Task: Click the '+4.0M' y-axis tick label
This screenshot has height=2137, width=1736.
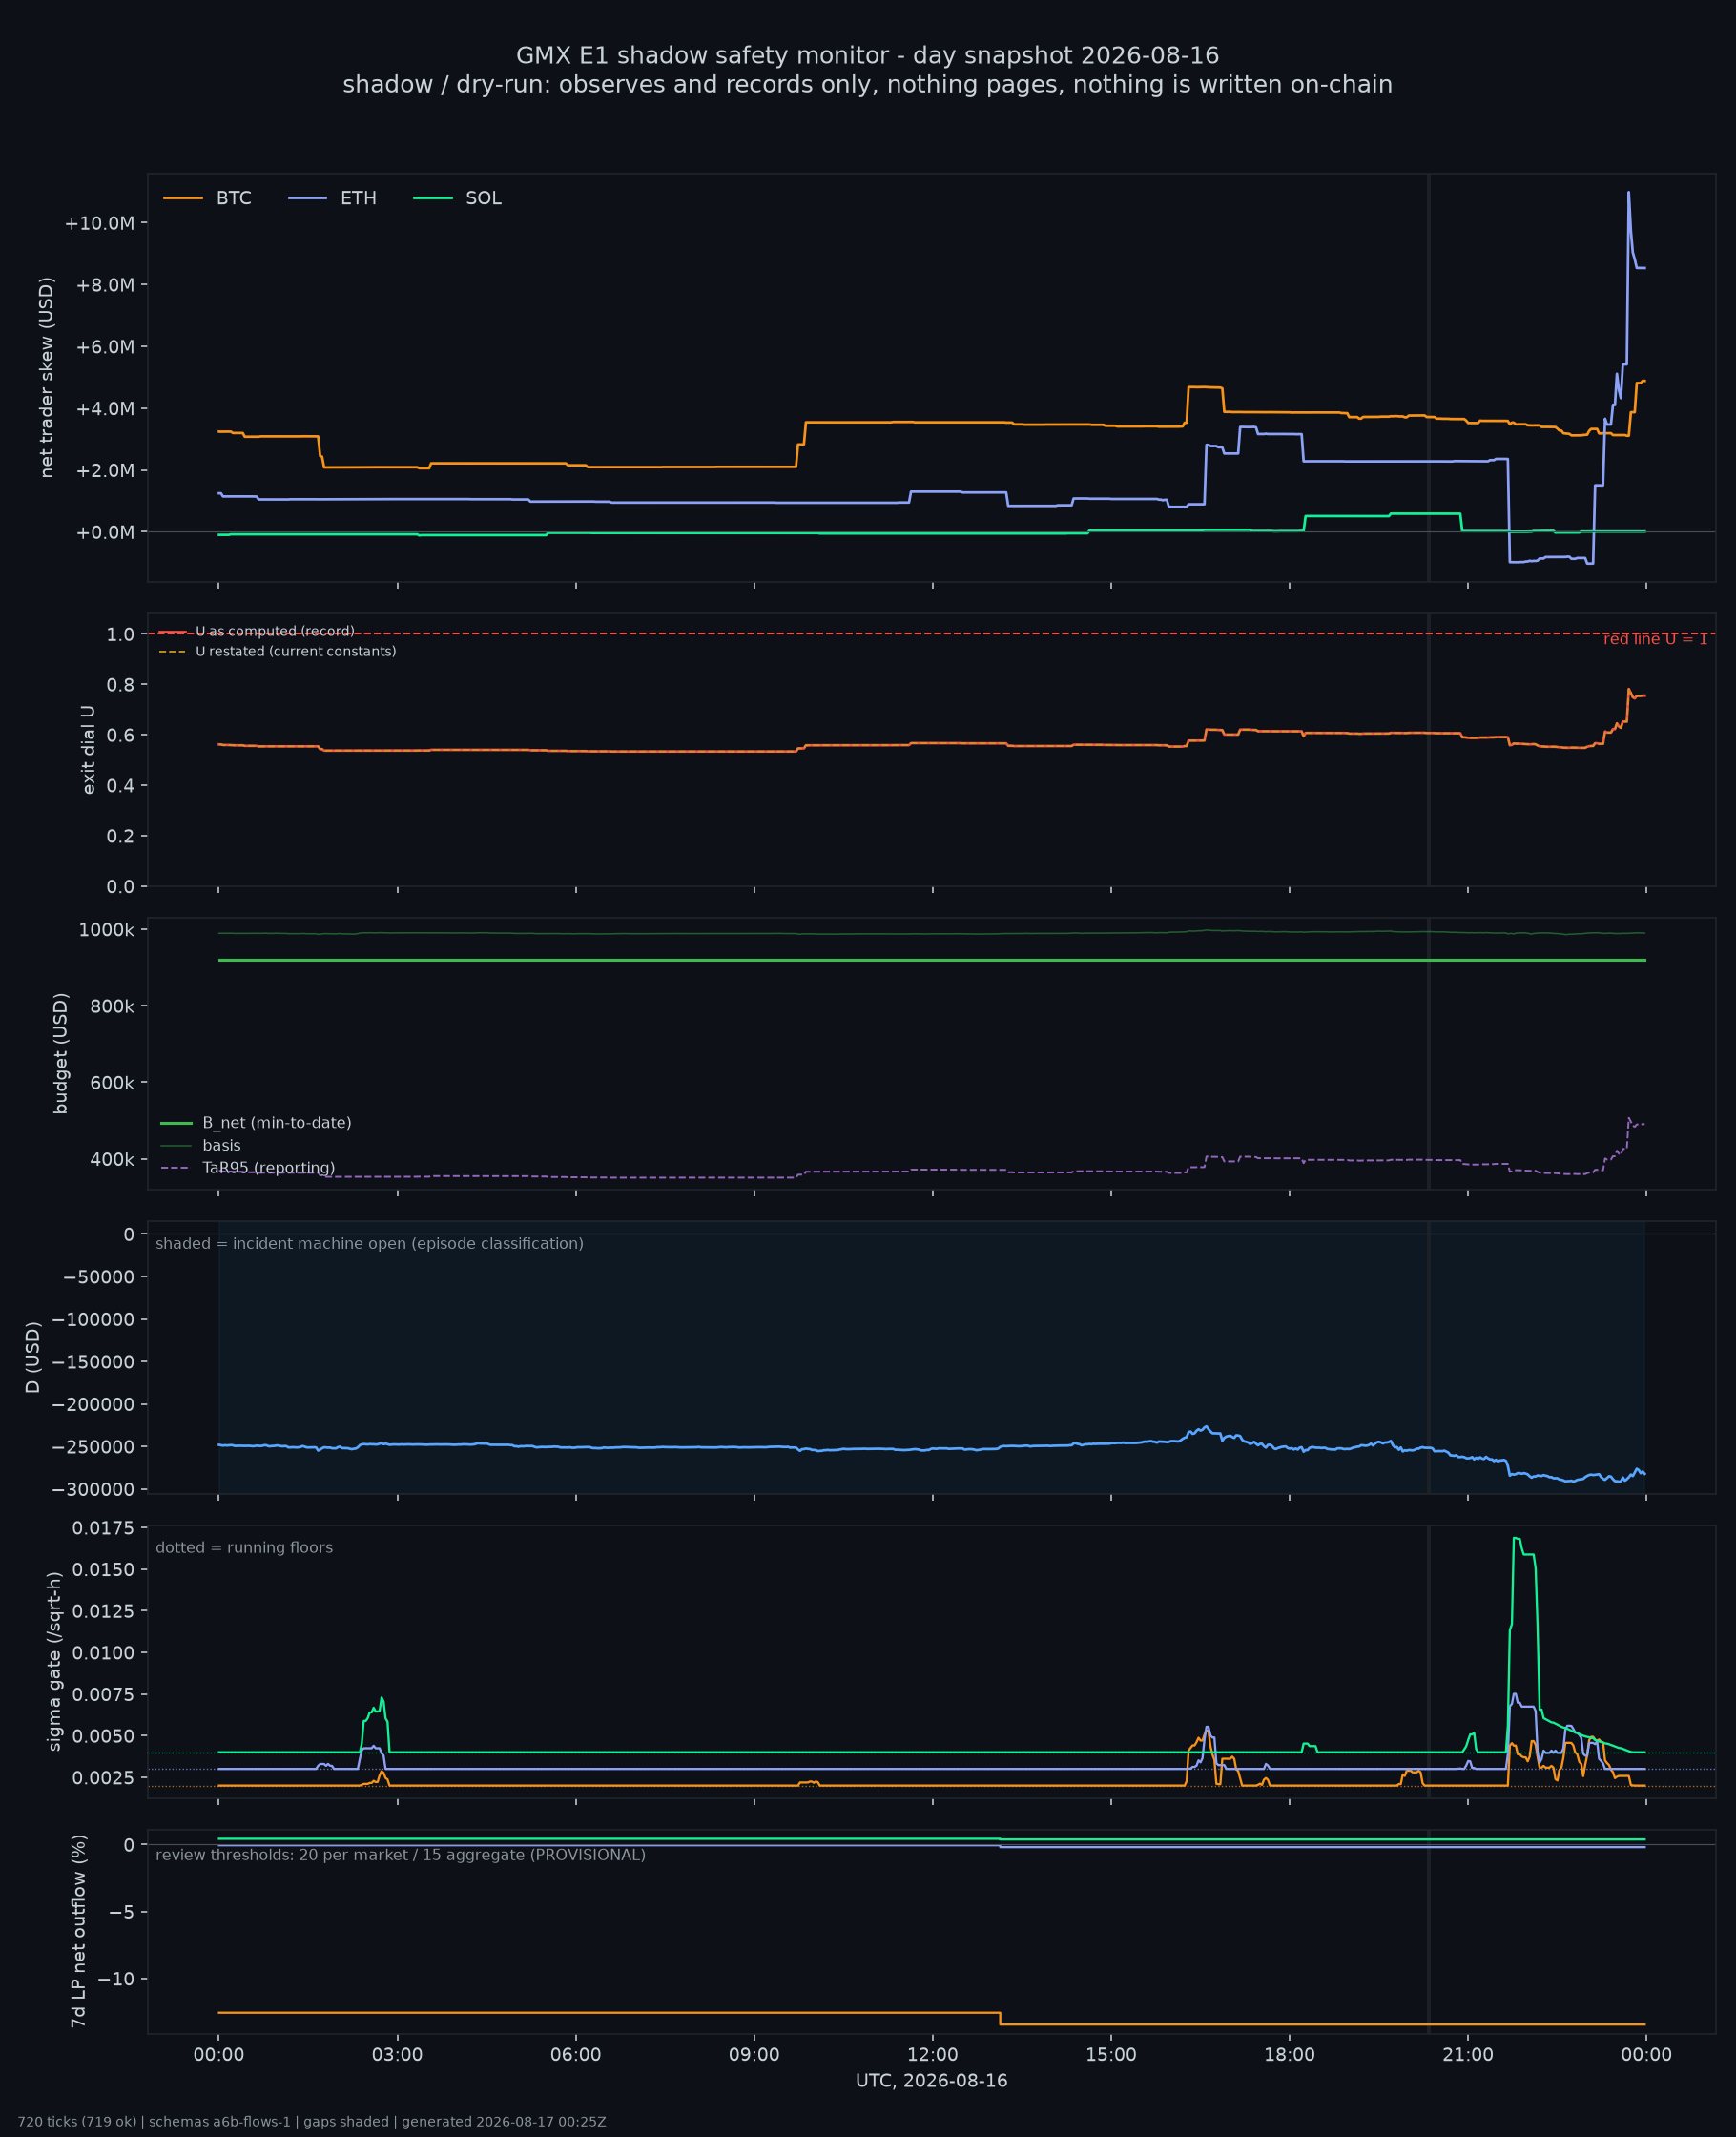Action: pos(105,408)
